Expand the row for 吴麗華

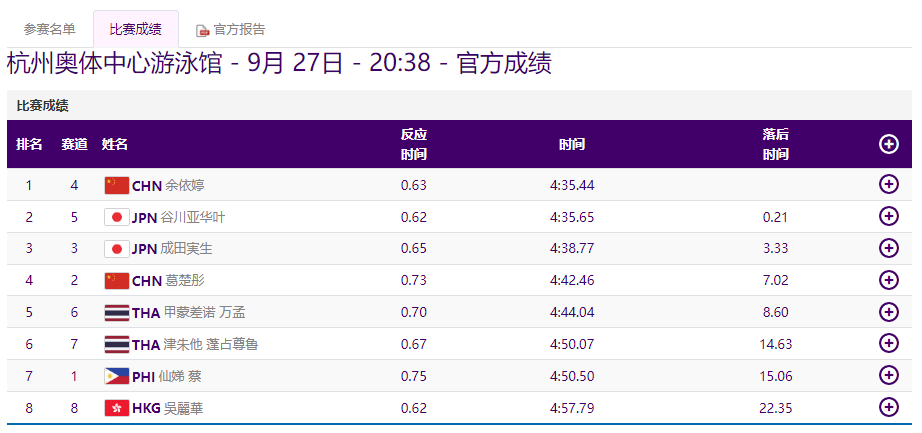tap(888, 407)
